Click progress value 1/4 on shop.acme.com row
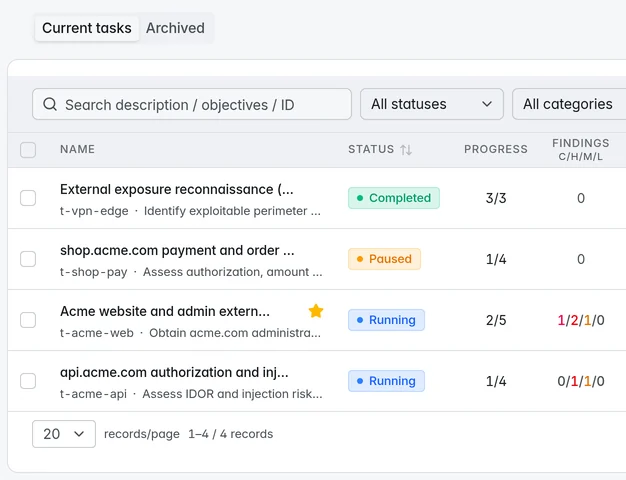 [496, 259]
